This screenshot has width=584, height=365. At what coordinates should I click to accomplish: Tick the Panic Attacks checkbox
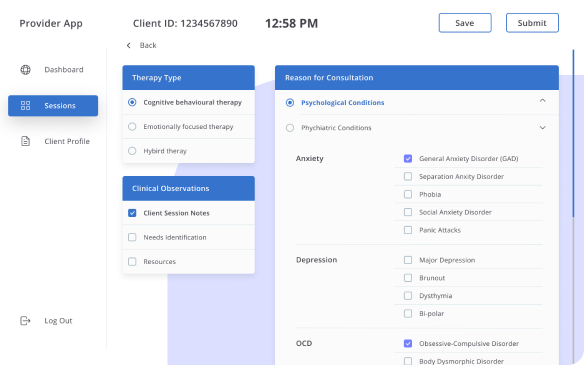(x=408, y=230)
